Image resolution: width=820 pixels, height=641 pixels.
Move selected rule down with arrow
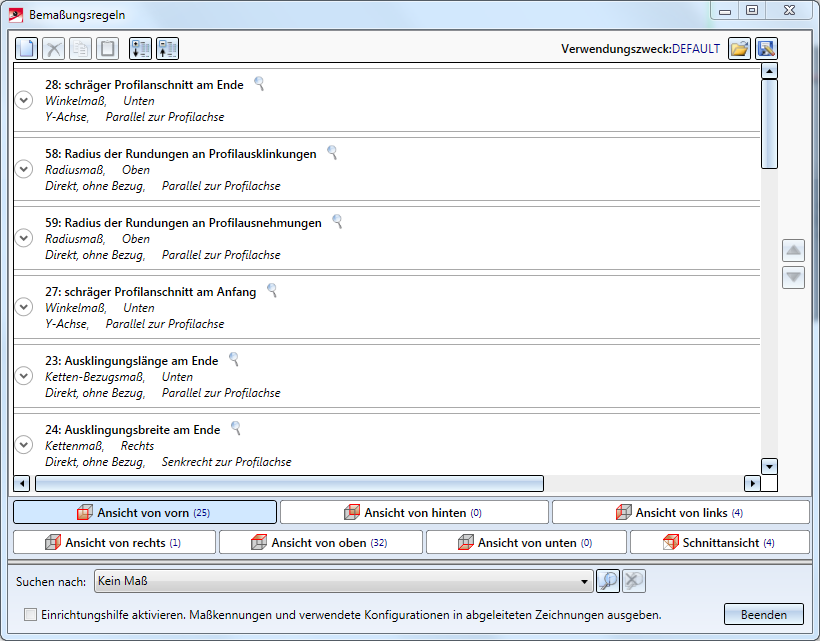click(x=793, y=277)
